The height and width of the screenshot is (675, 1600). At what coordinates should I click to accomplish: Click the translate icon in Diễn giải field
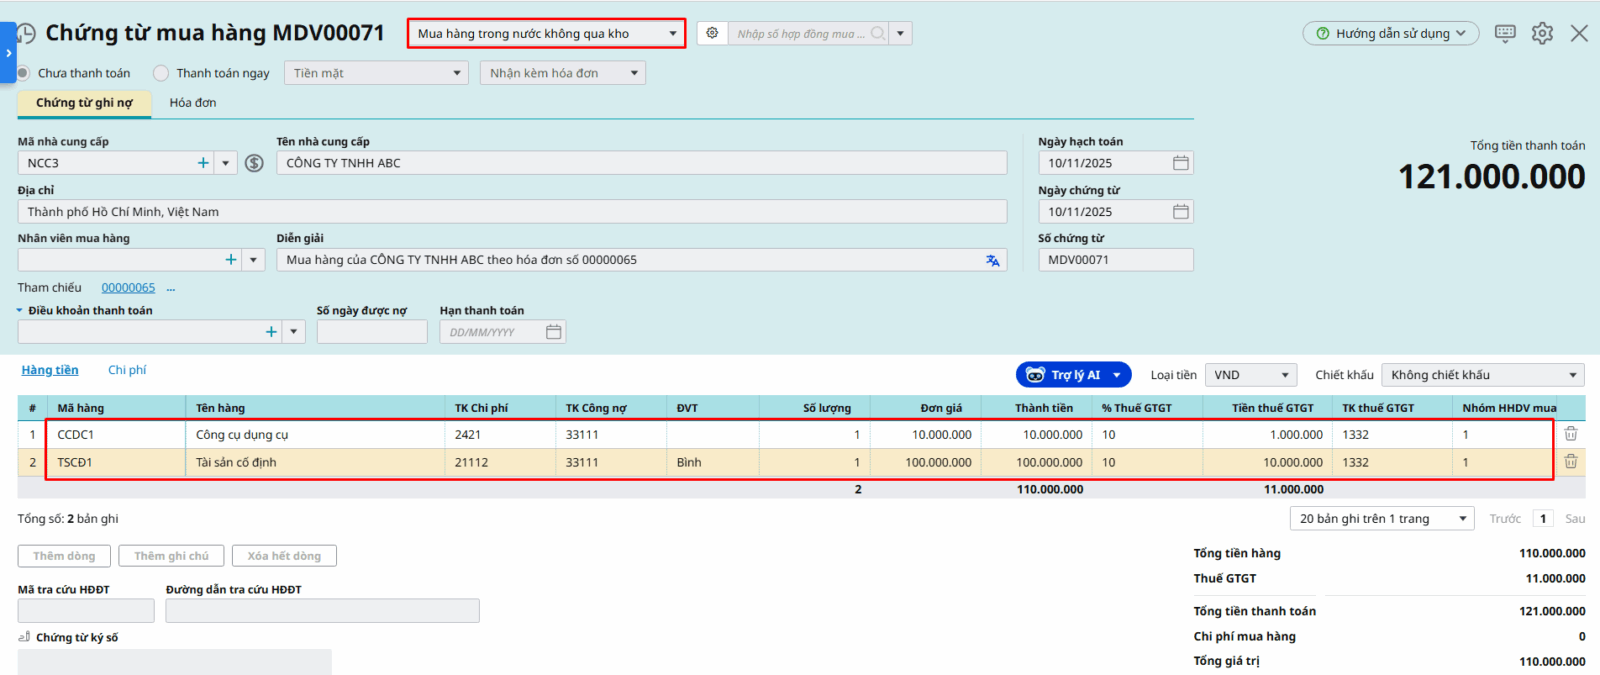tap(992, 260)
